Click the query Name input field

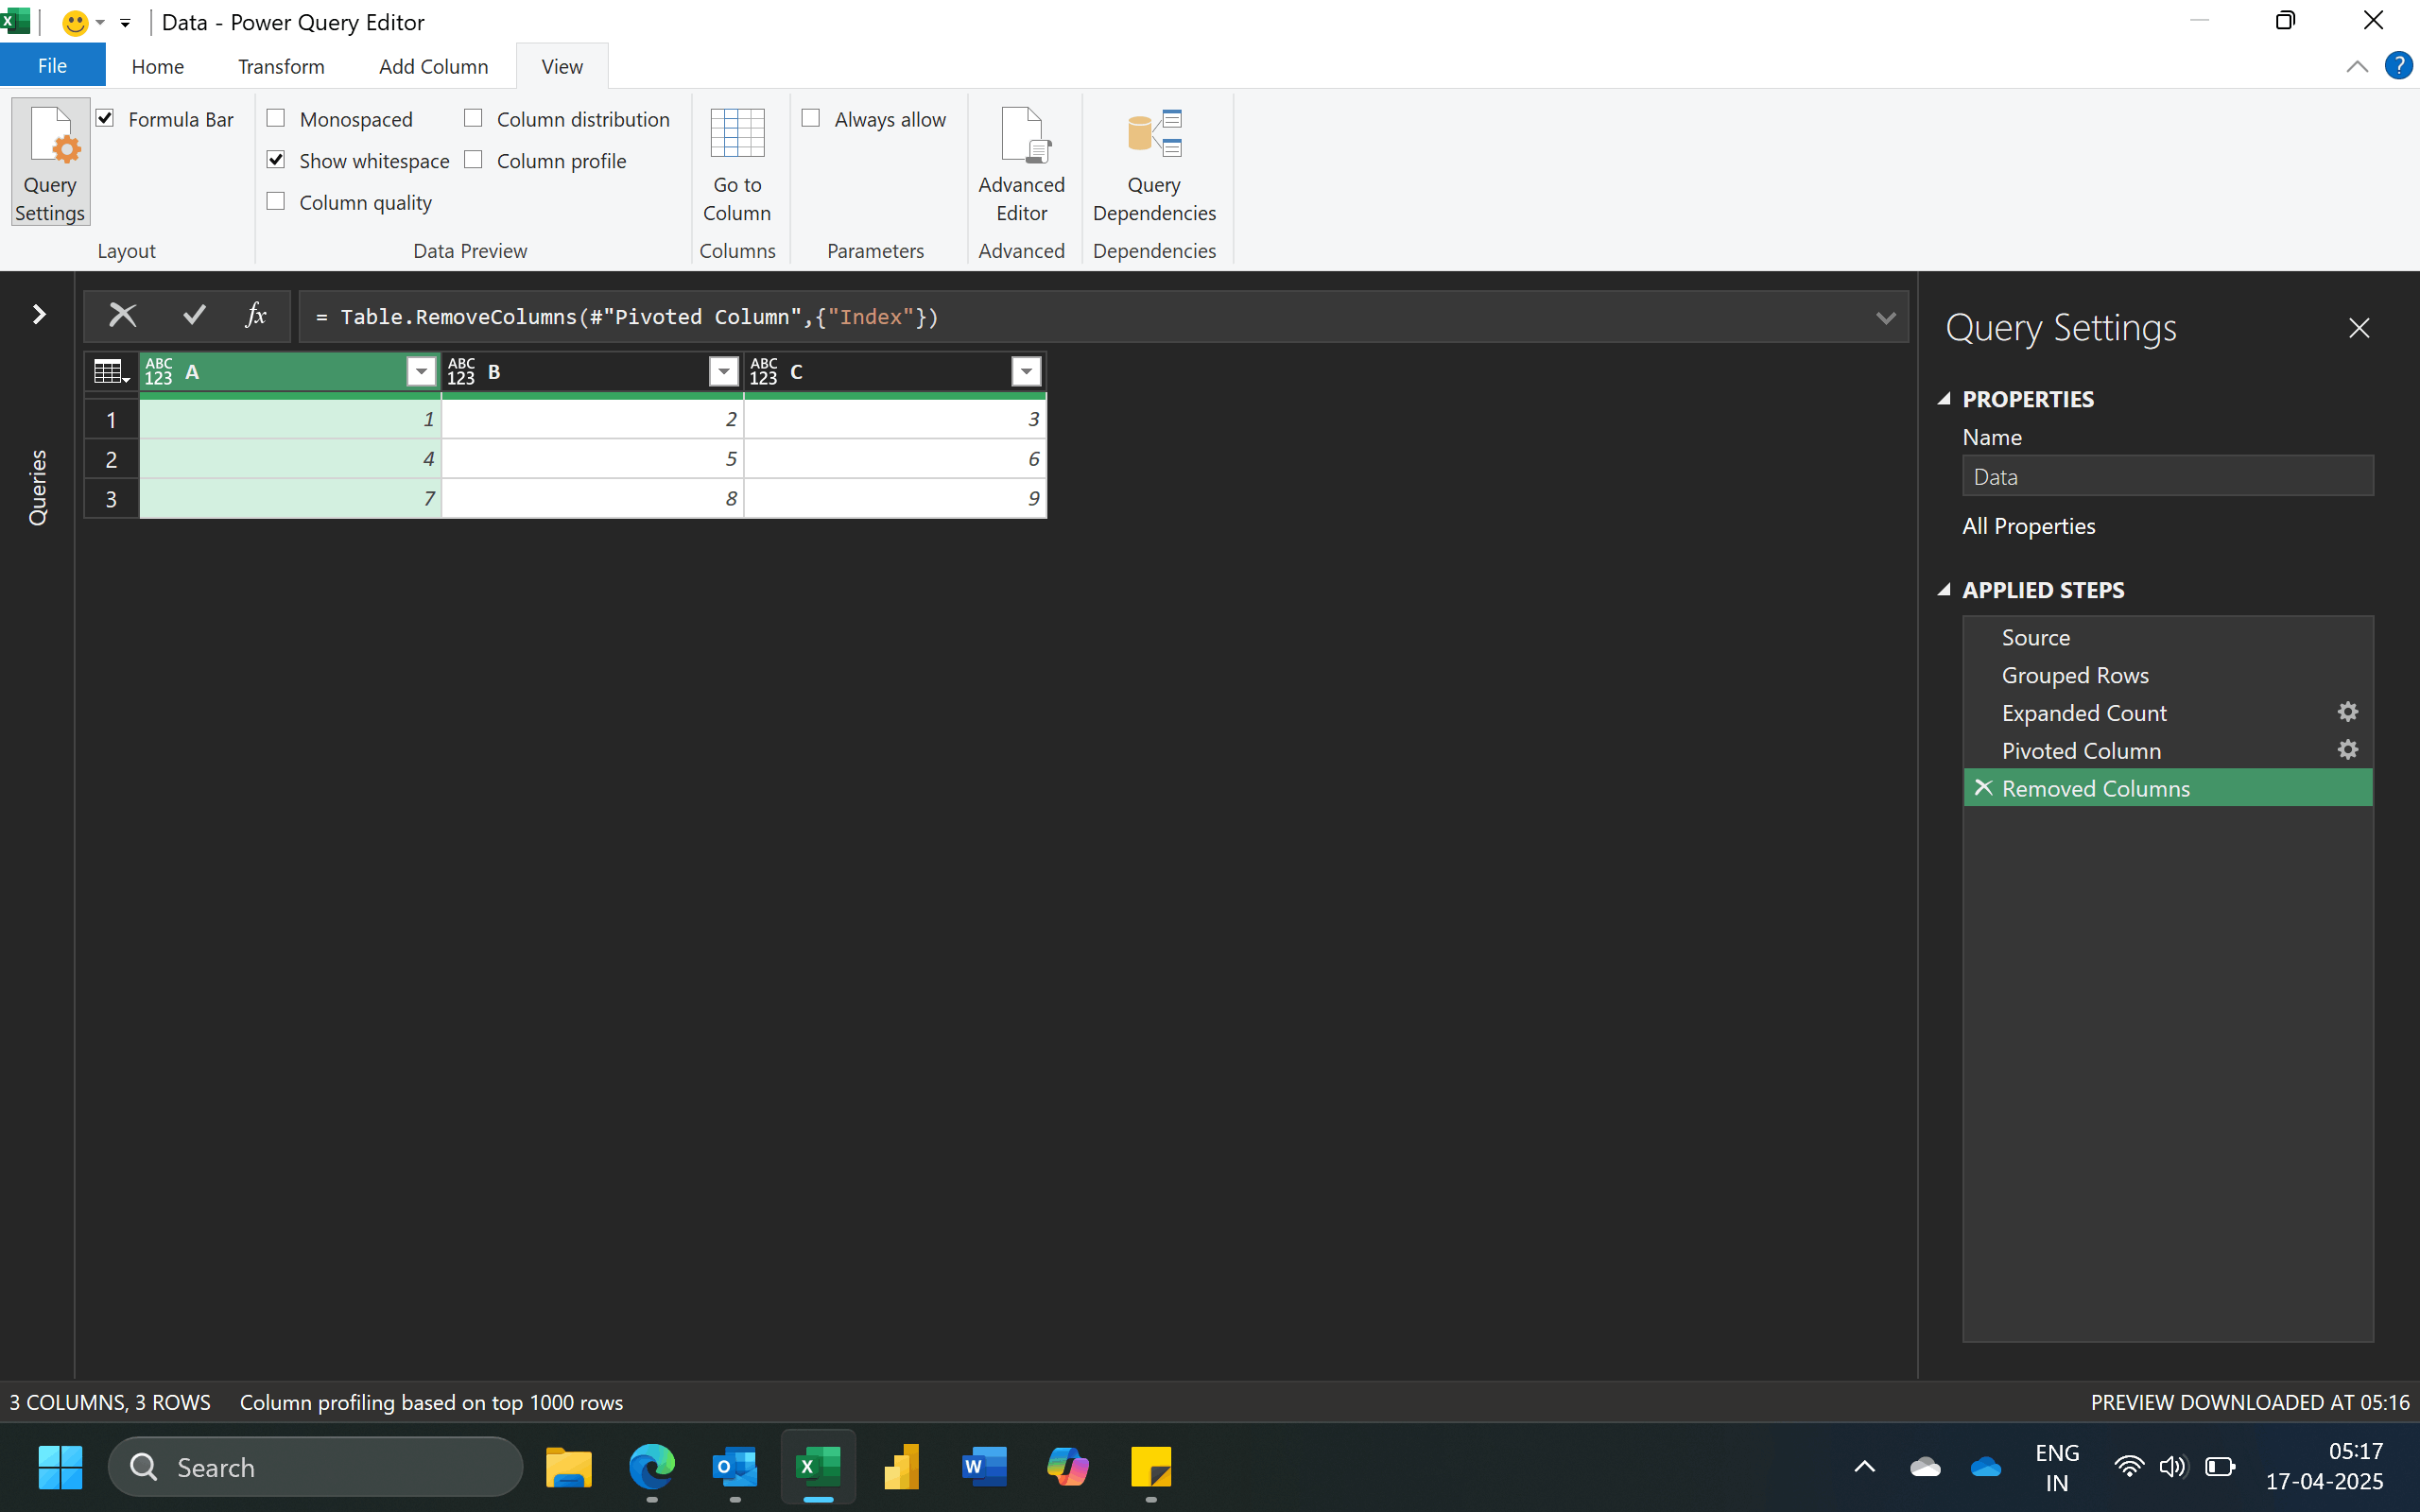pos(2166,477)
